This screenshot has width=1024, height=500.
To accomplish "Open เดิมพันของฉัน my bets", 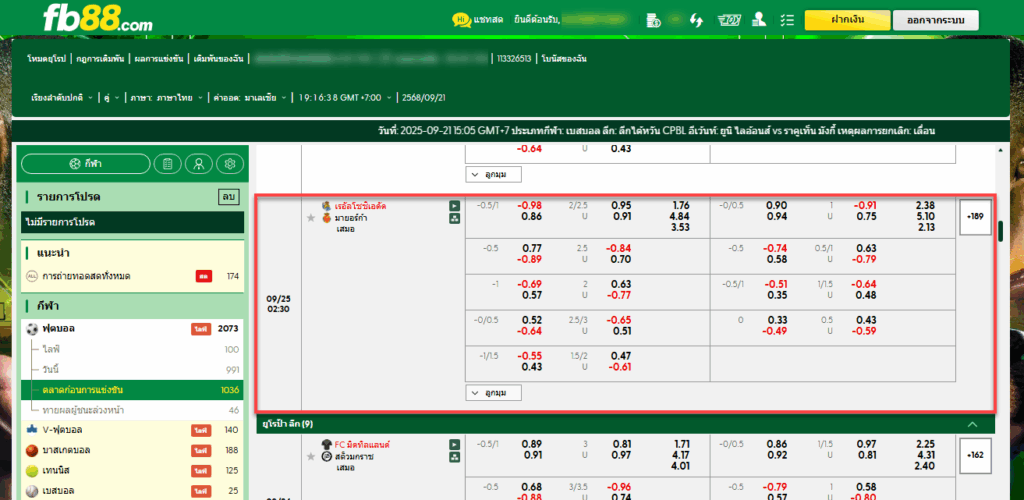I will 219,59.
